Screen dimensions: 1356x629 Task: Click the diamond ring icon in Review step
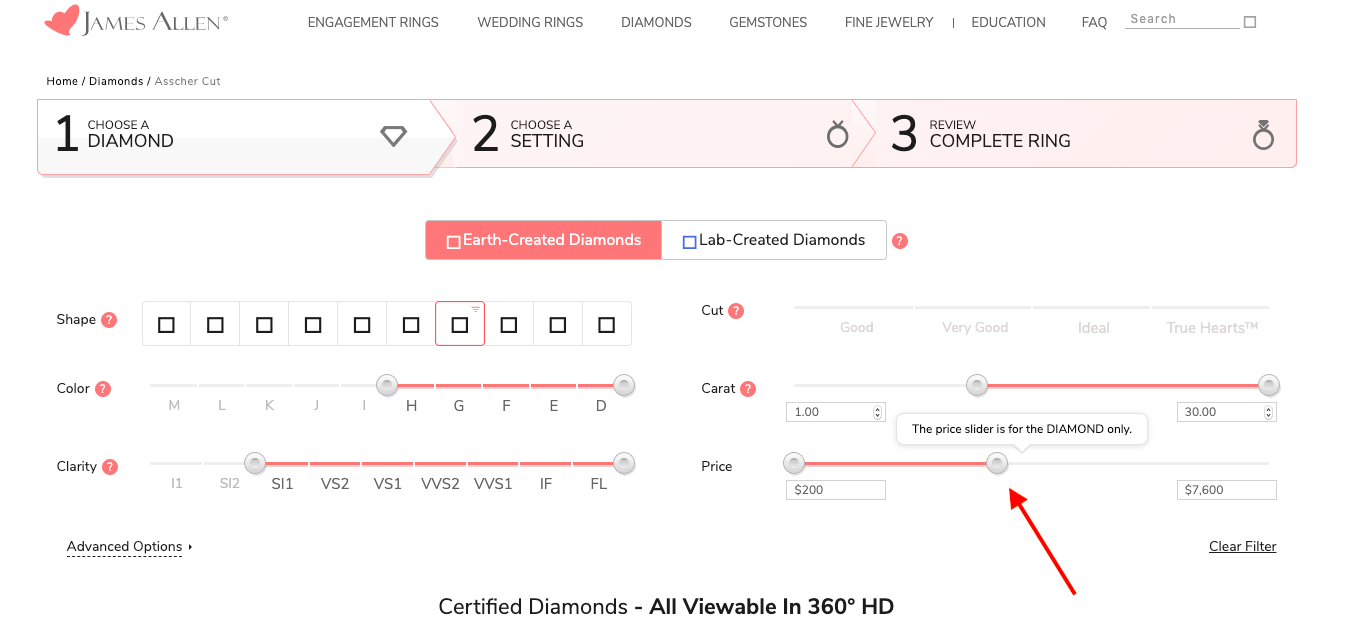(x=1263, y=135)
